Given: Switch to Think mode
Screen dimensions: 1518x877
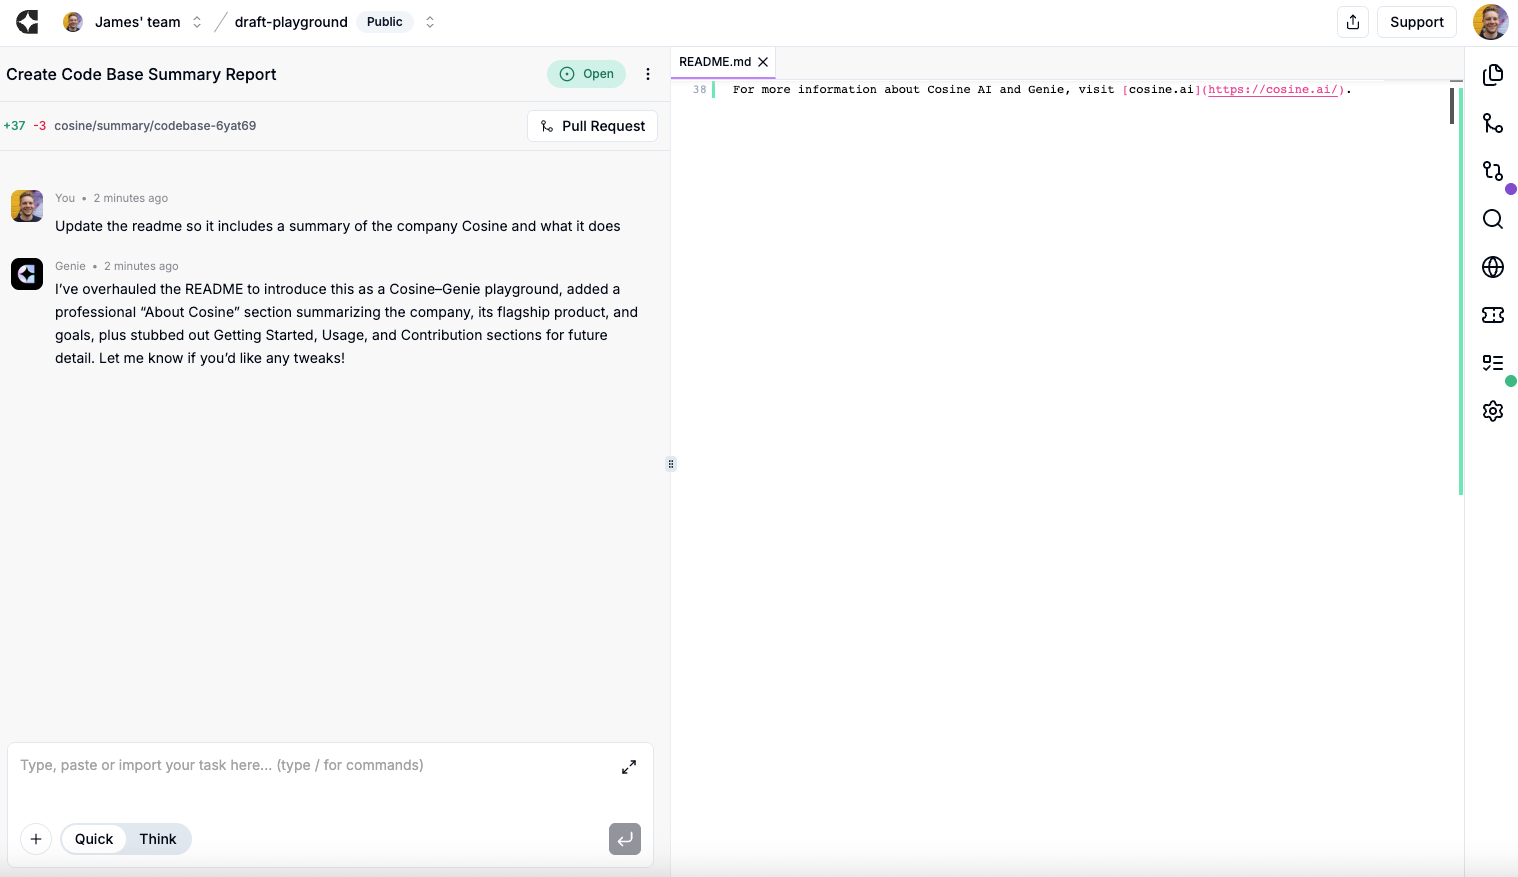Looking at the screenshot, I should 157,839.
